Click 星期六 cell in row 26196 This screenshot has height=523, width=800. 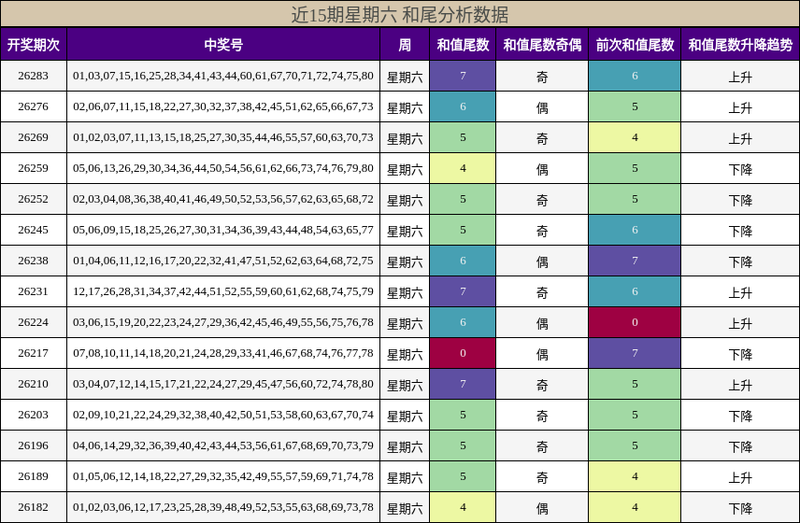(x=405, y=446)
